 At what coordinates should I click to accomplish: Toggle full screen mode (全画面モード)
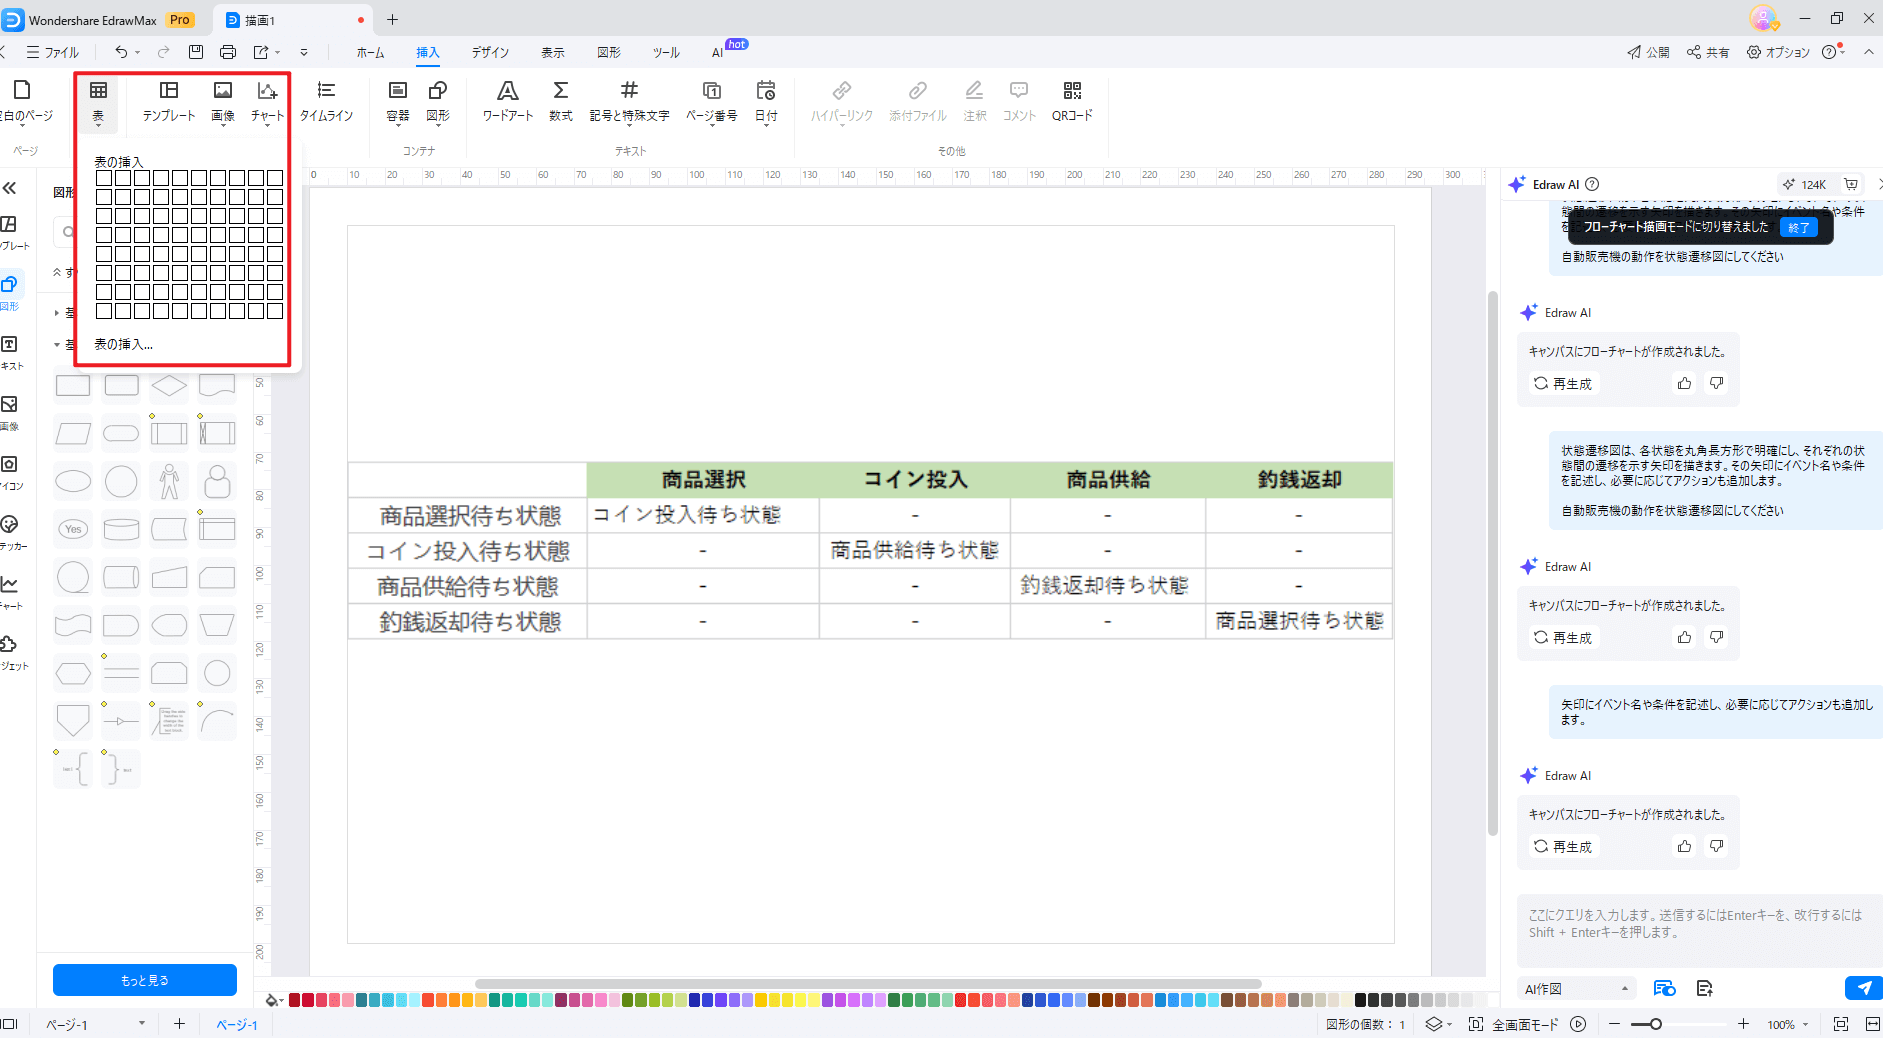point(1525,1024)
